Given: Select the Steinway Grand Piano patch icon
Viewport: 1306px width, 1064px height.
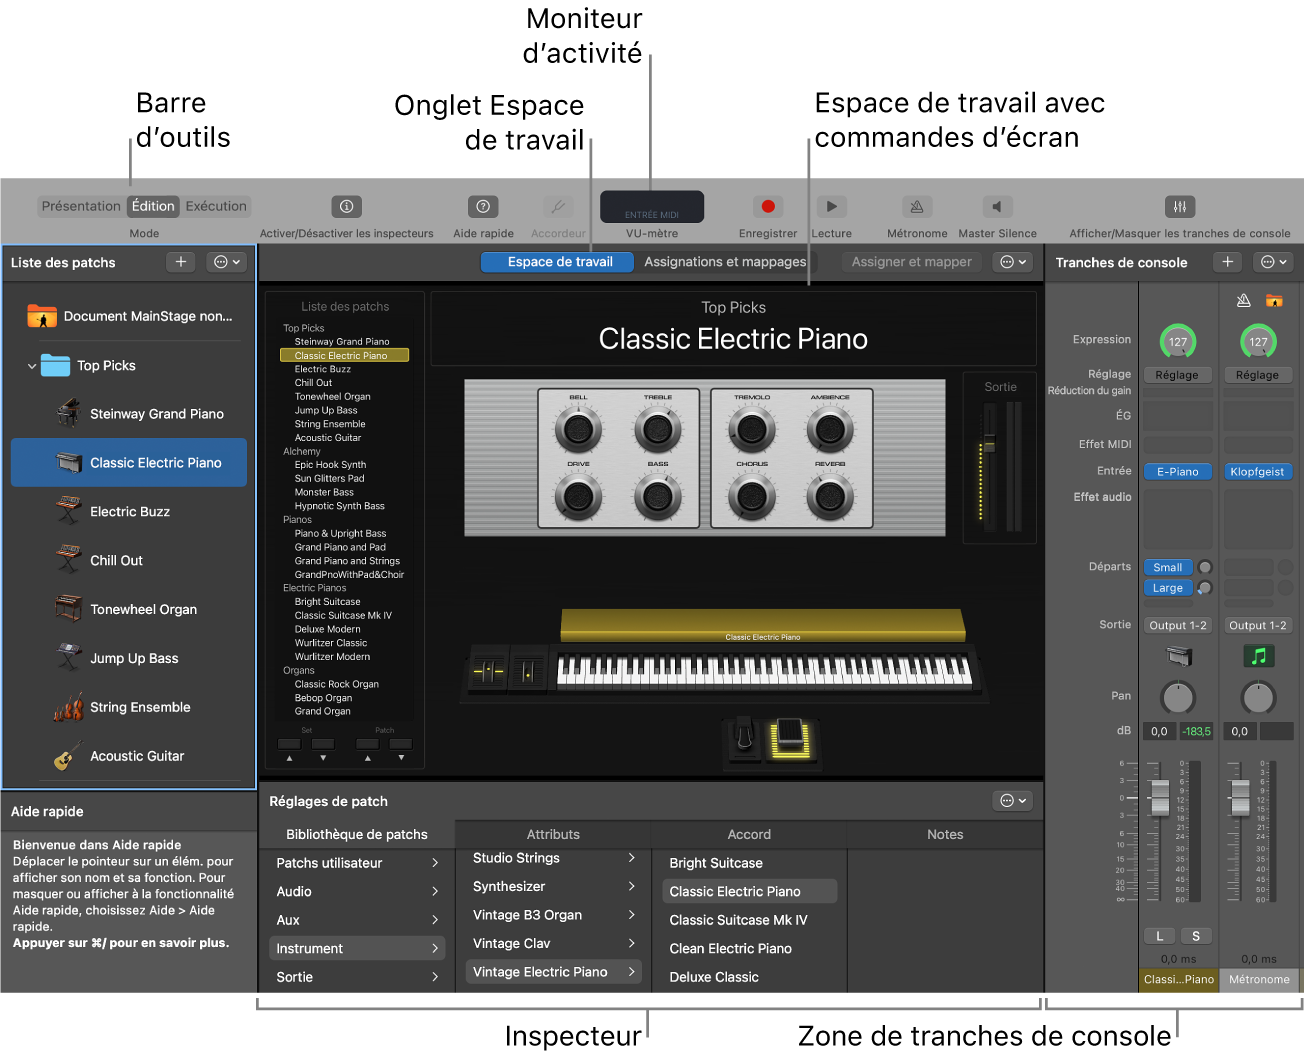Looking at the screenshot, I should [x=66, y=413].
